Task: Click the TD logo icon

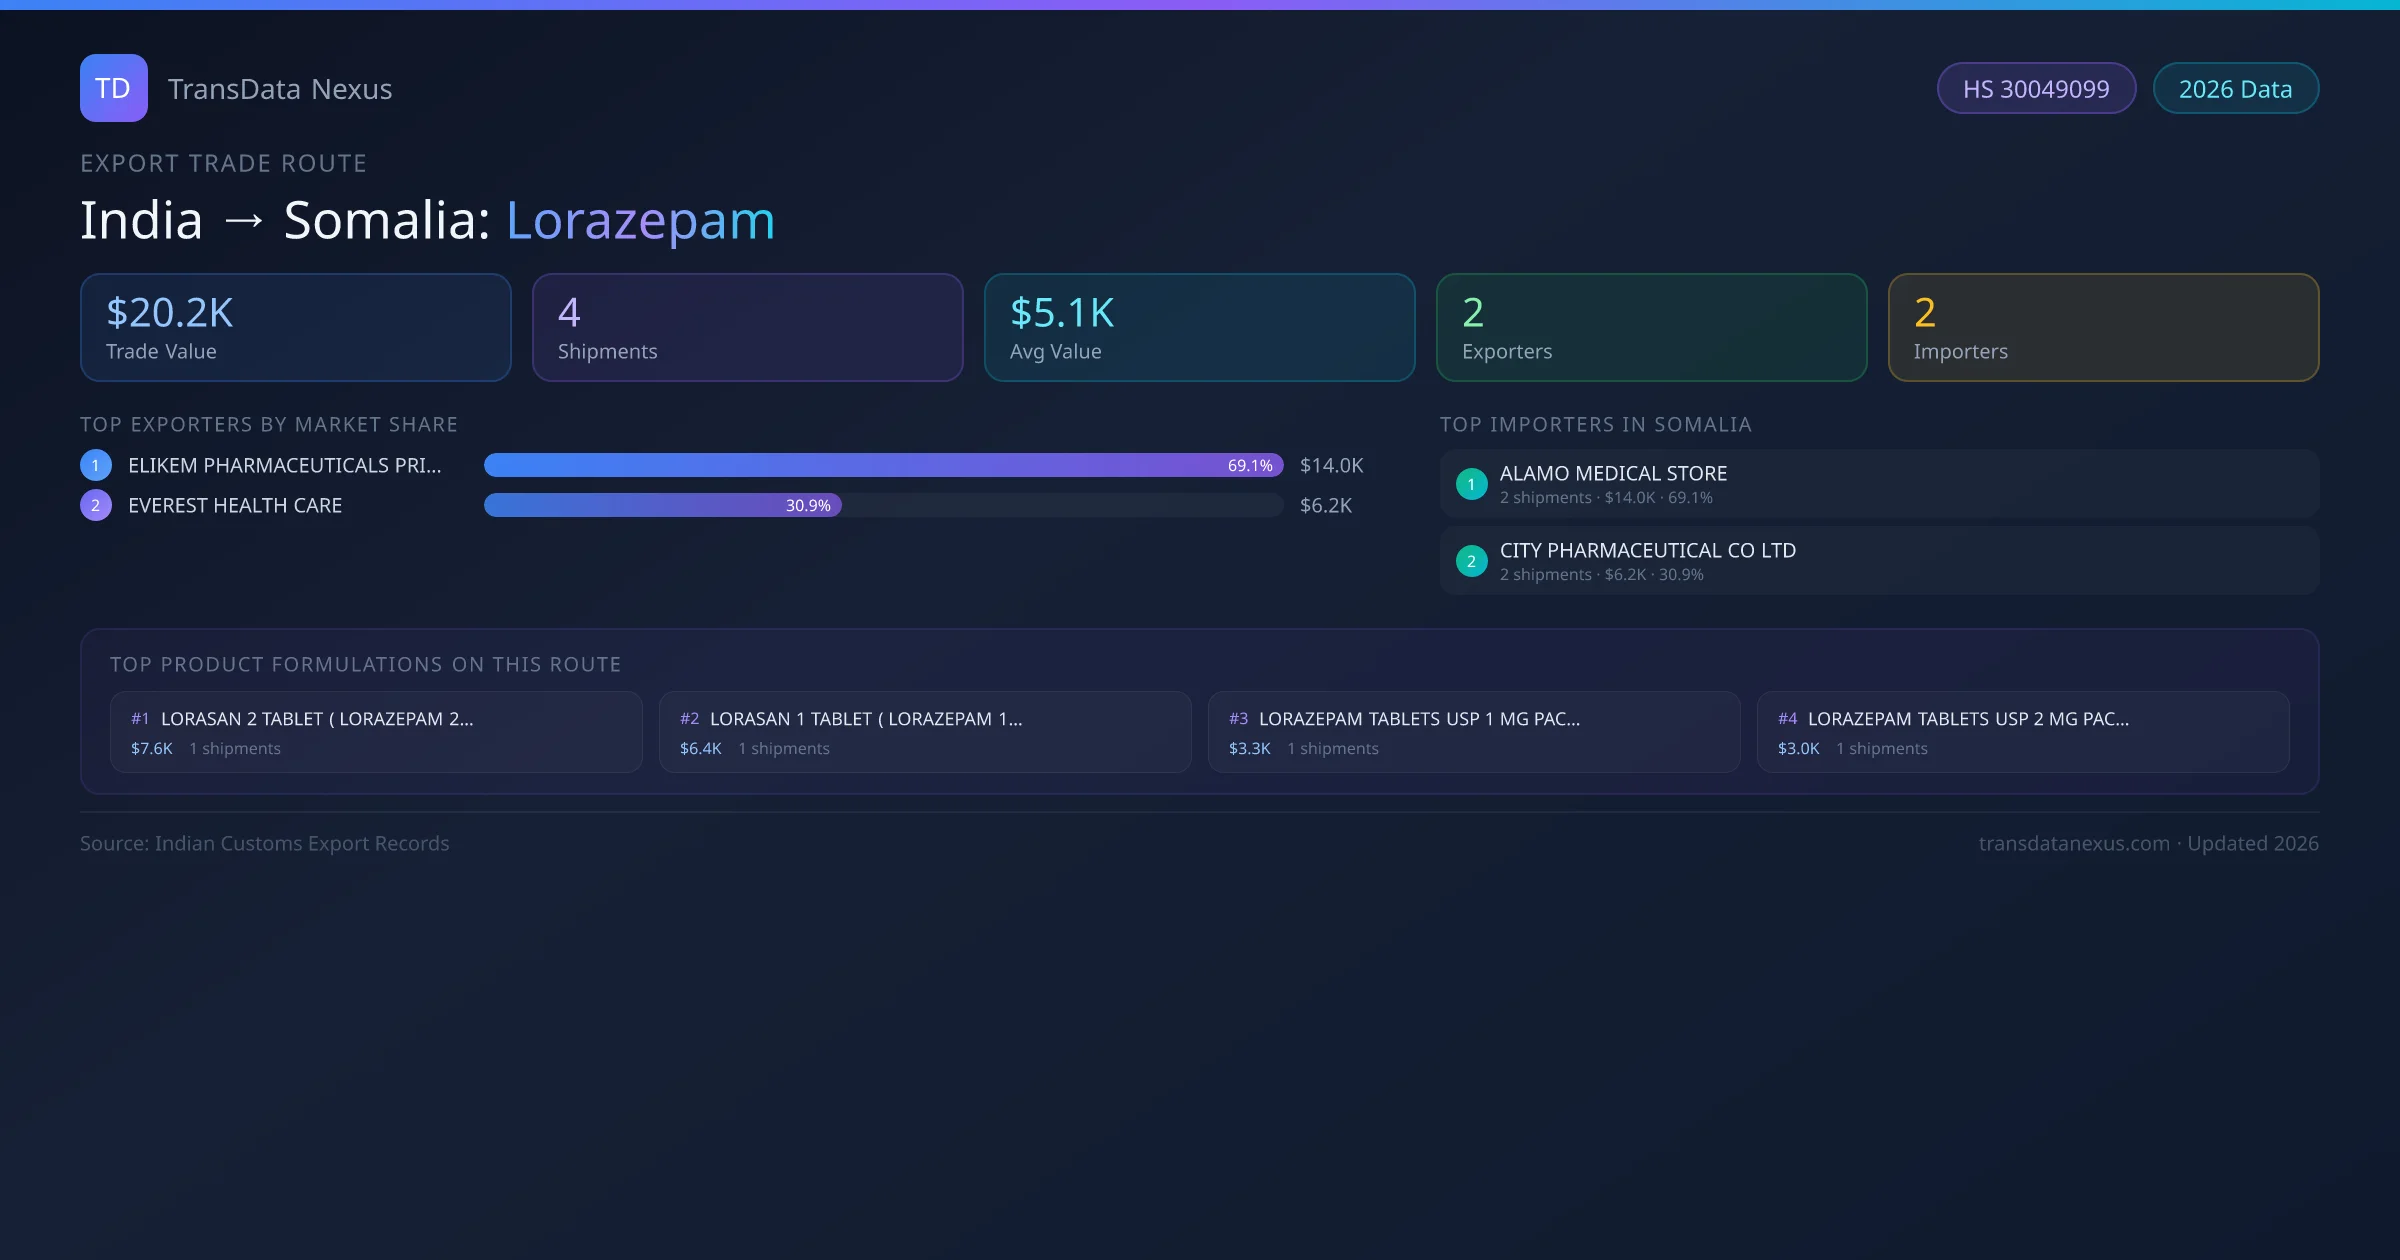Action: pos(113,88)
